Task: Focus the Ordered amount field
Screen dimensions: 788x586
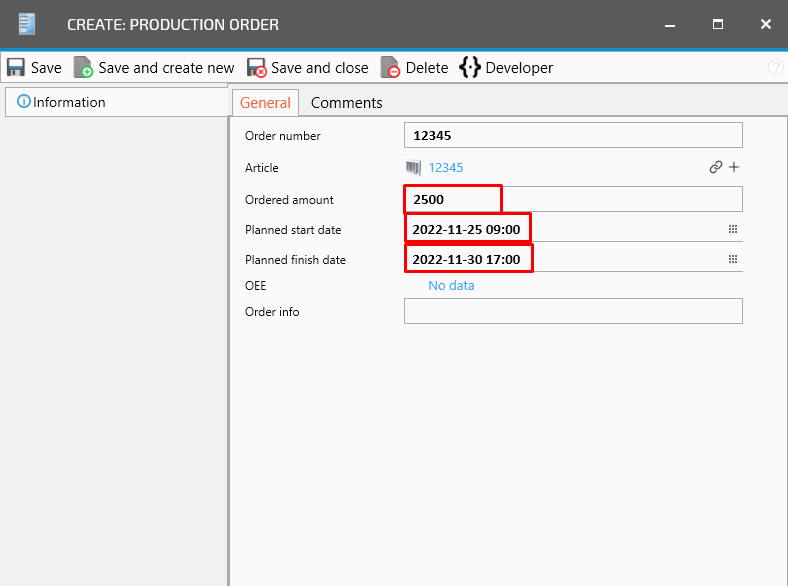Action: coord(620,200)
